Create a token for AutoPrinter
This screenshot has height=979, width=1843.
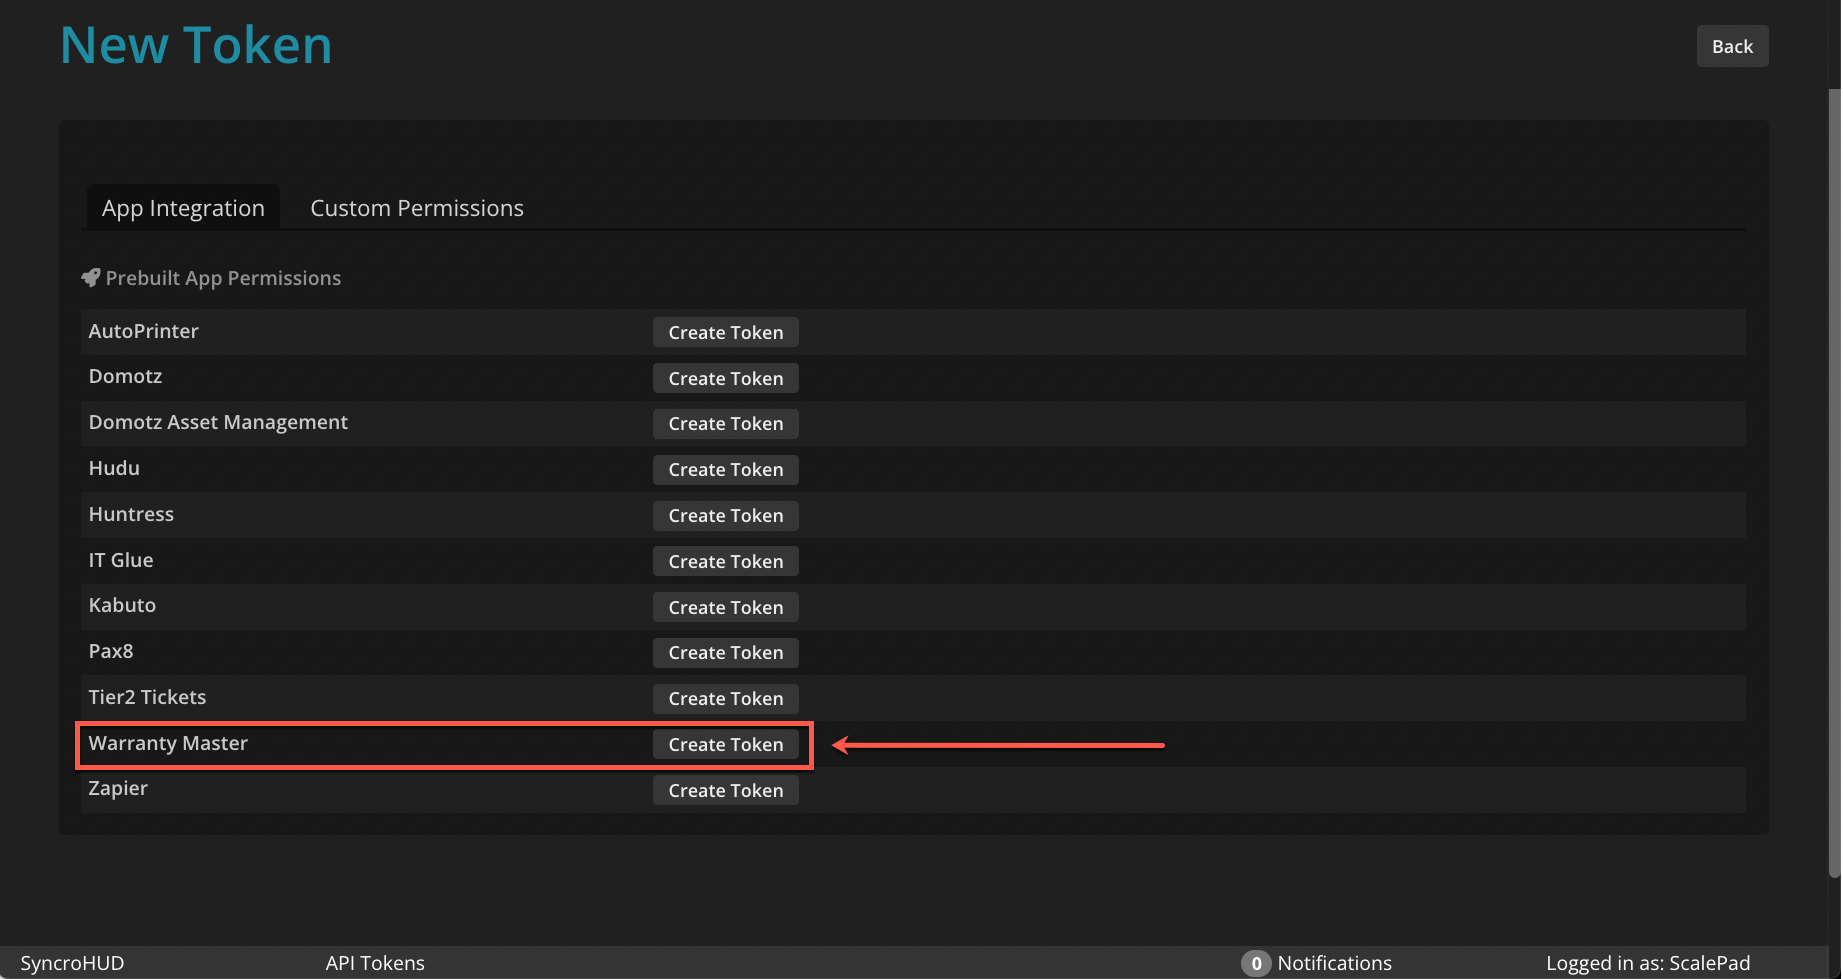tap(726, 332)
